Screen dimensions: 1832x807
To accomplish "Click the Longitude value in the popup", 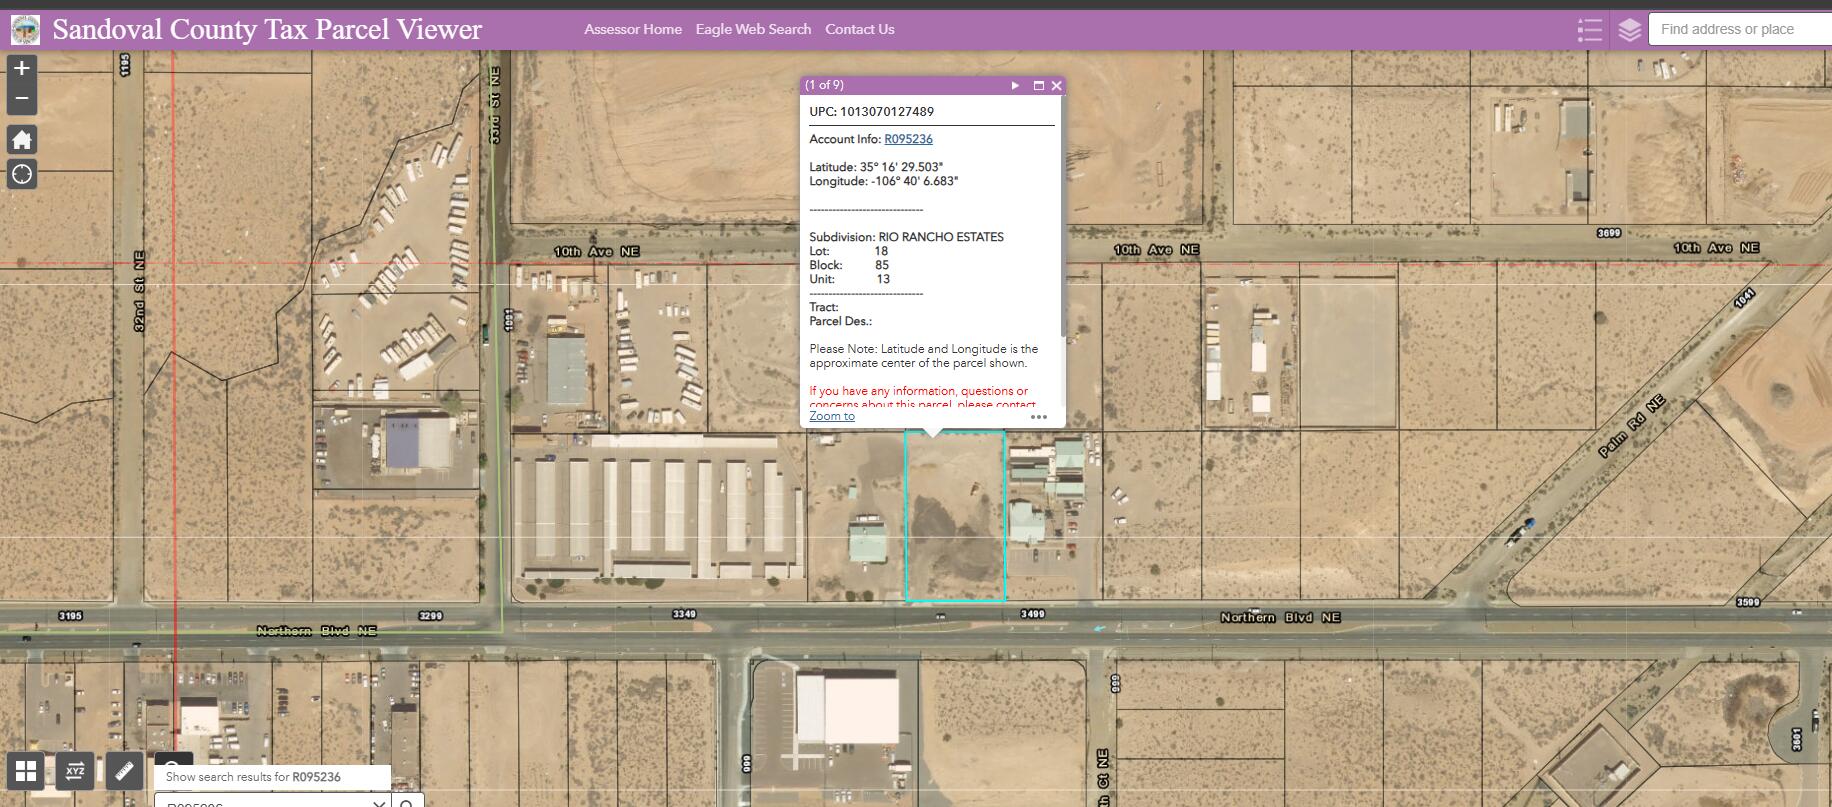I will (914, 181).
